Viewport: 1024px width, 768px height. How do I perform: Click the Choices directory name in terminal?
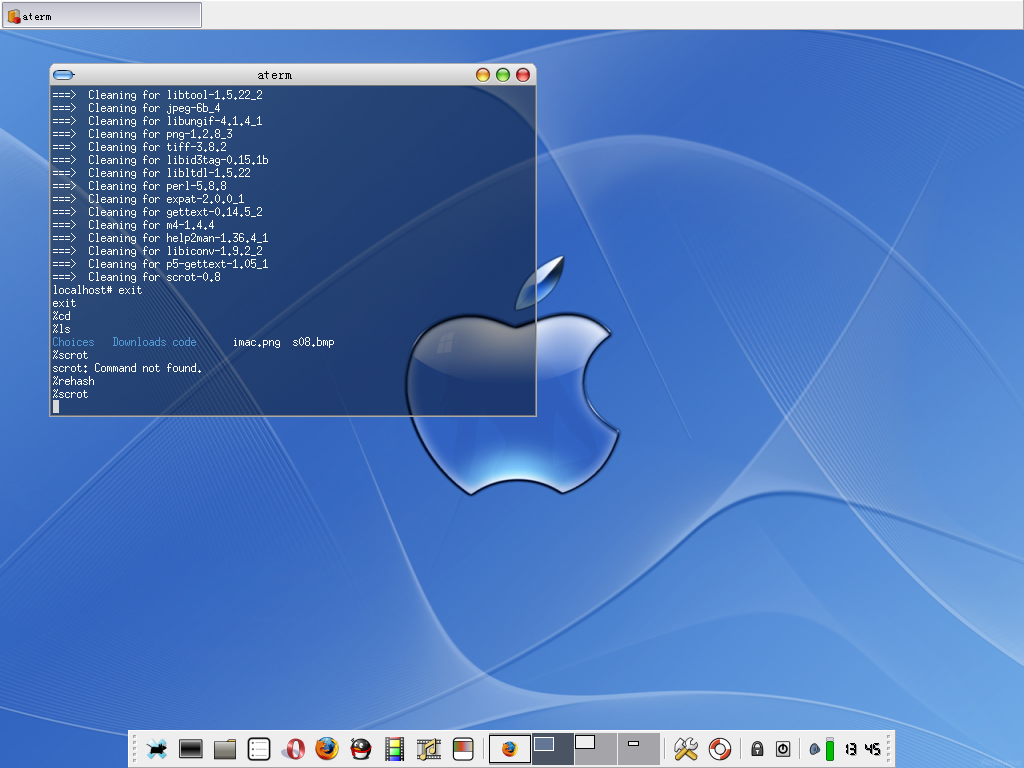73,342
